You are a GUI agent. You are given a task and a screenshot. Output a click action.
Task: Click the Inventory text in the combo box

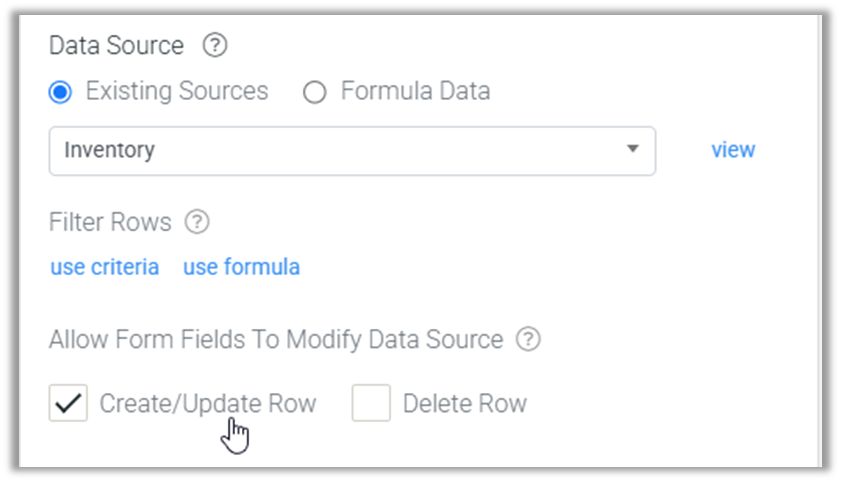point(109,150)
